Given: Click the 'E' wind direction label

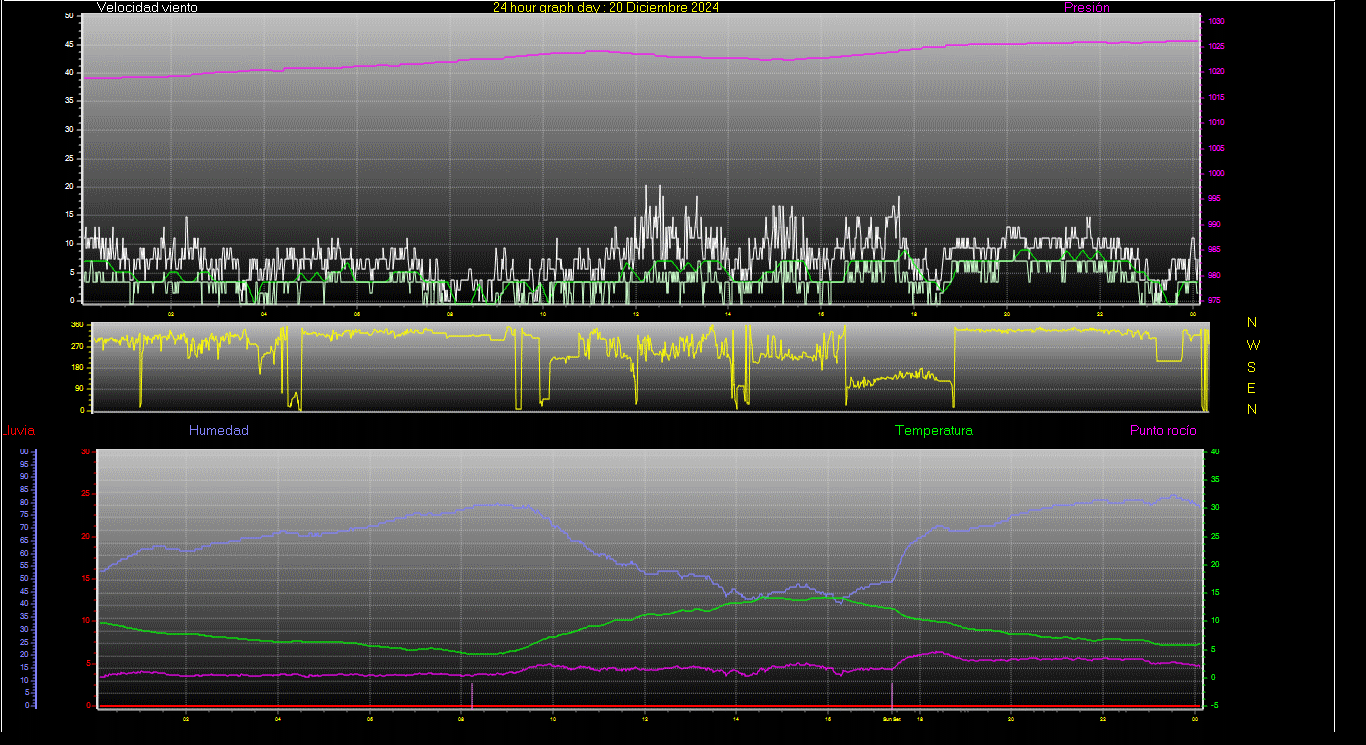Looking at the screenshot, I should (x=1252, y=388).
